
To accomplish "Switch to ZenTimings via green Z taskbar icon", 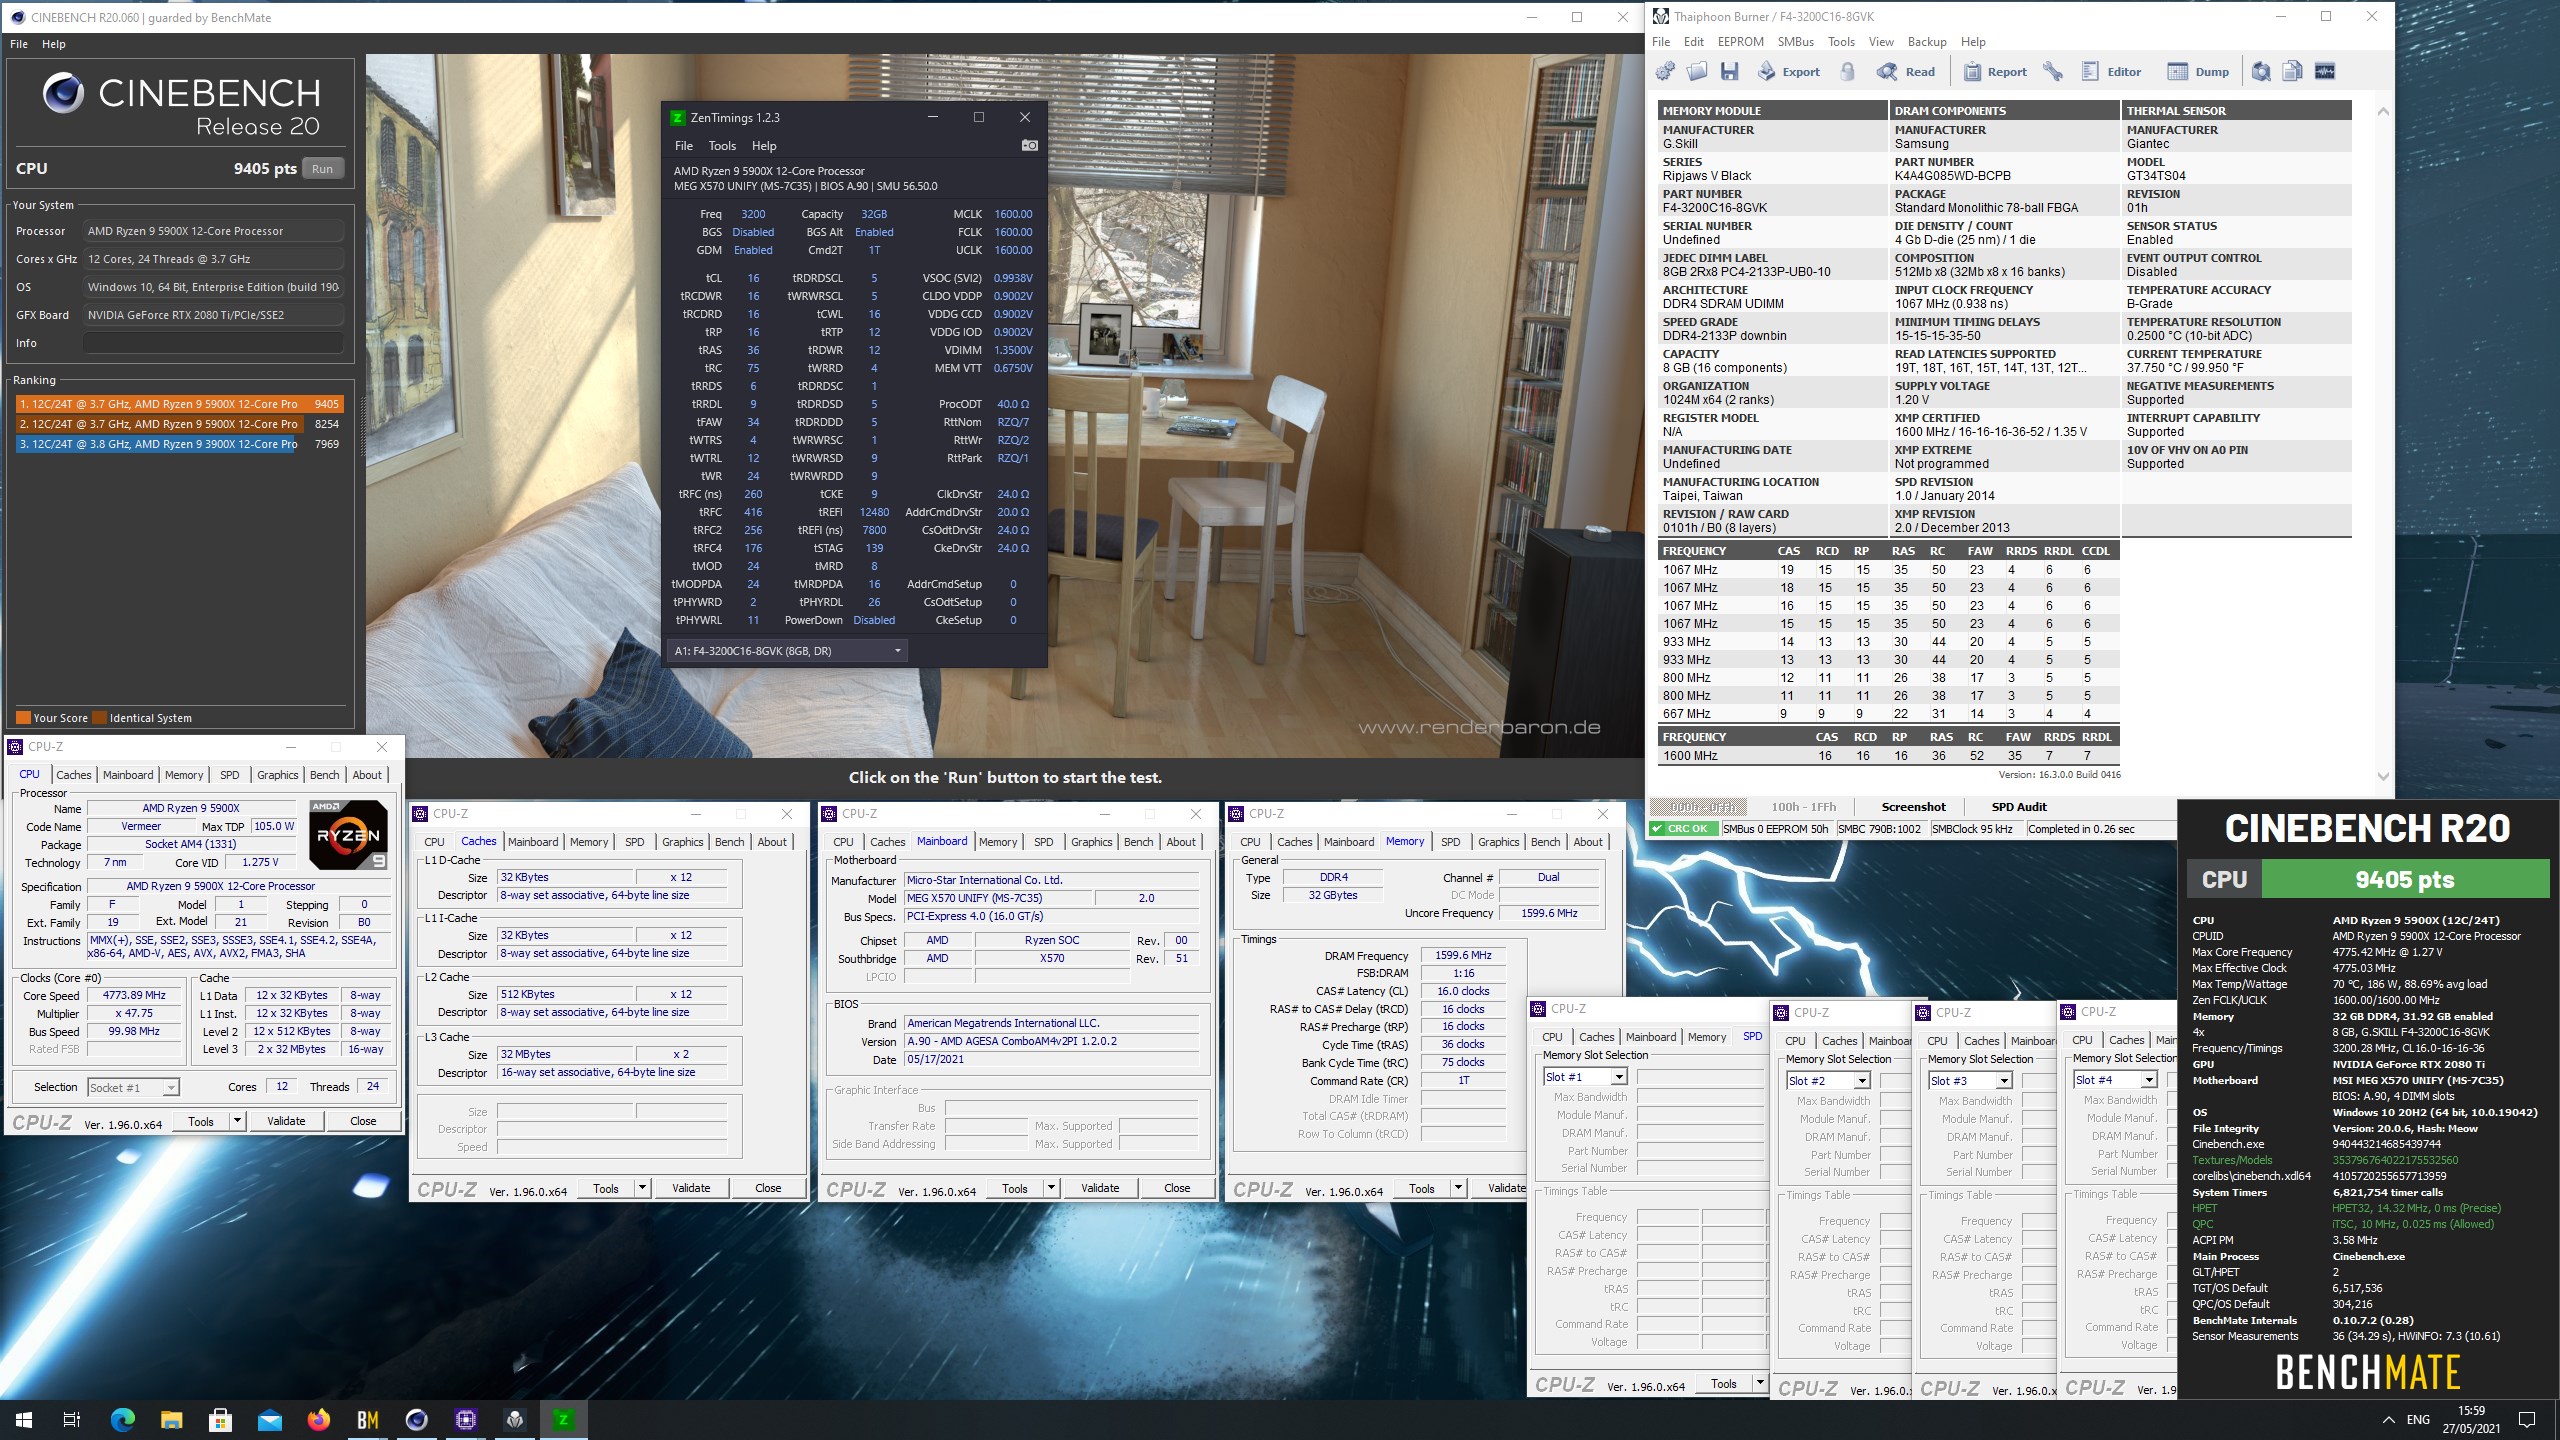I will click(563, 1419).
